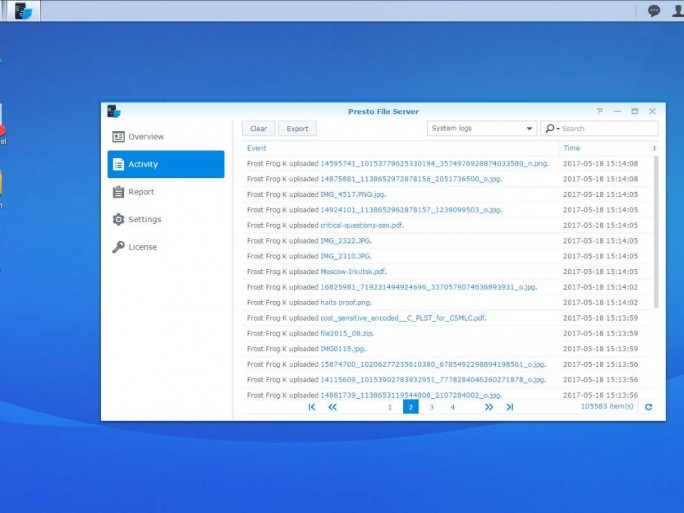684x513 pixels.
Task: Click timestamp of Moscow-Irkutsk.pdf row
Action: coord(600,271)
